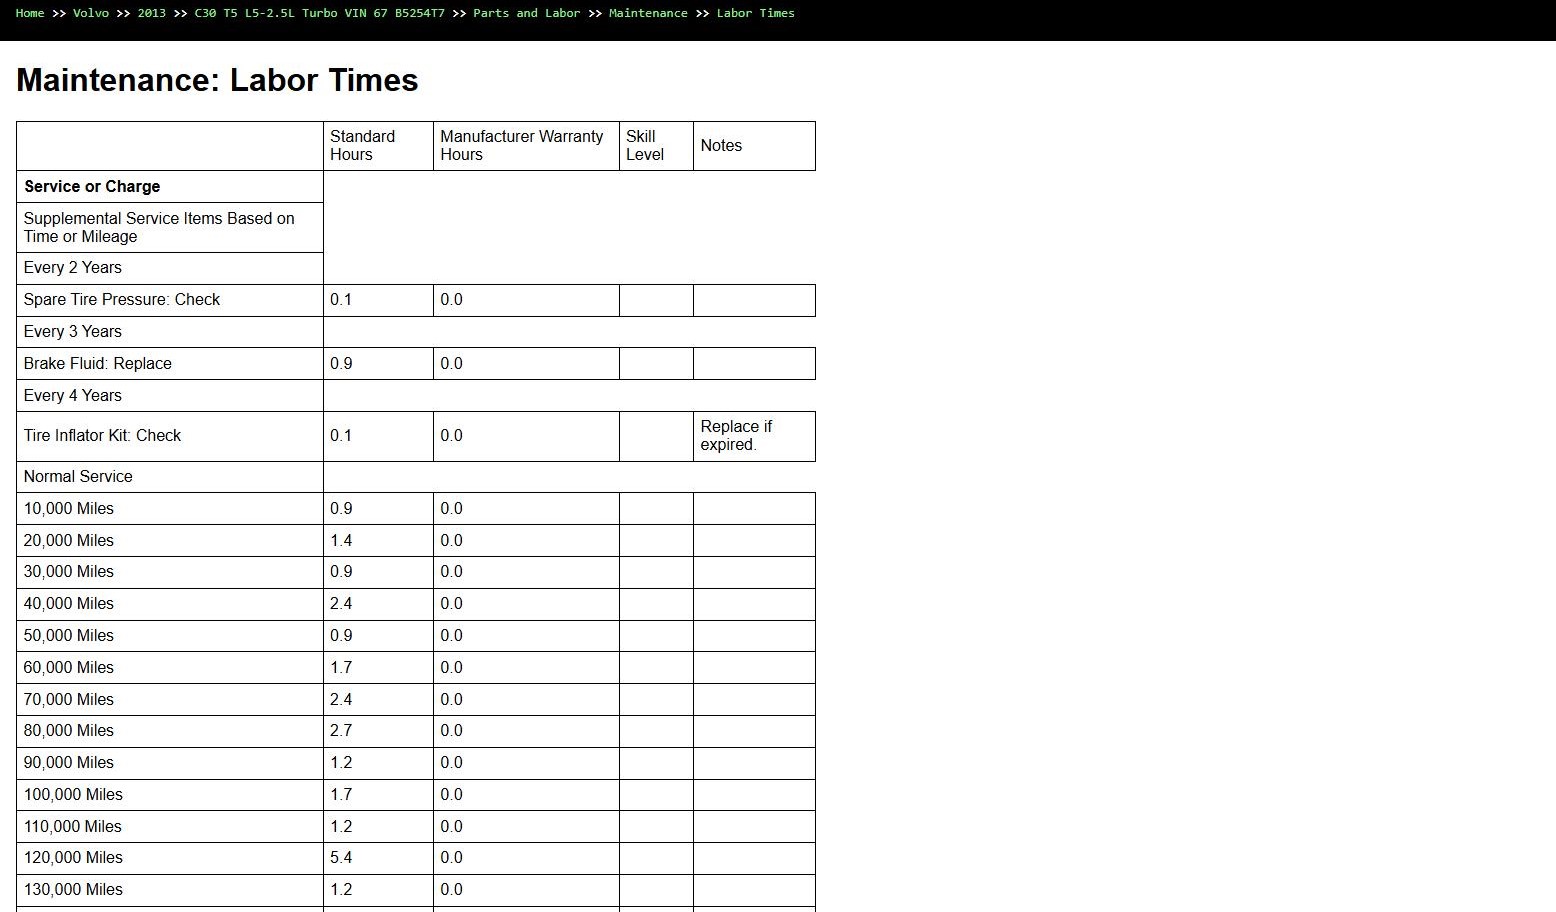This screenshot has height=912, width=1556.
Task: Select the 60,000 Miles row label
Action: pyautogui.click(x=170, y=668)
